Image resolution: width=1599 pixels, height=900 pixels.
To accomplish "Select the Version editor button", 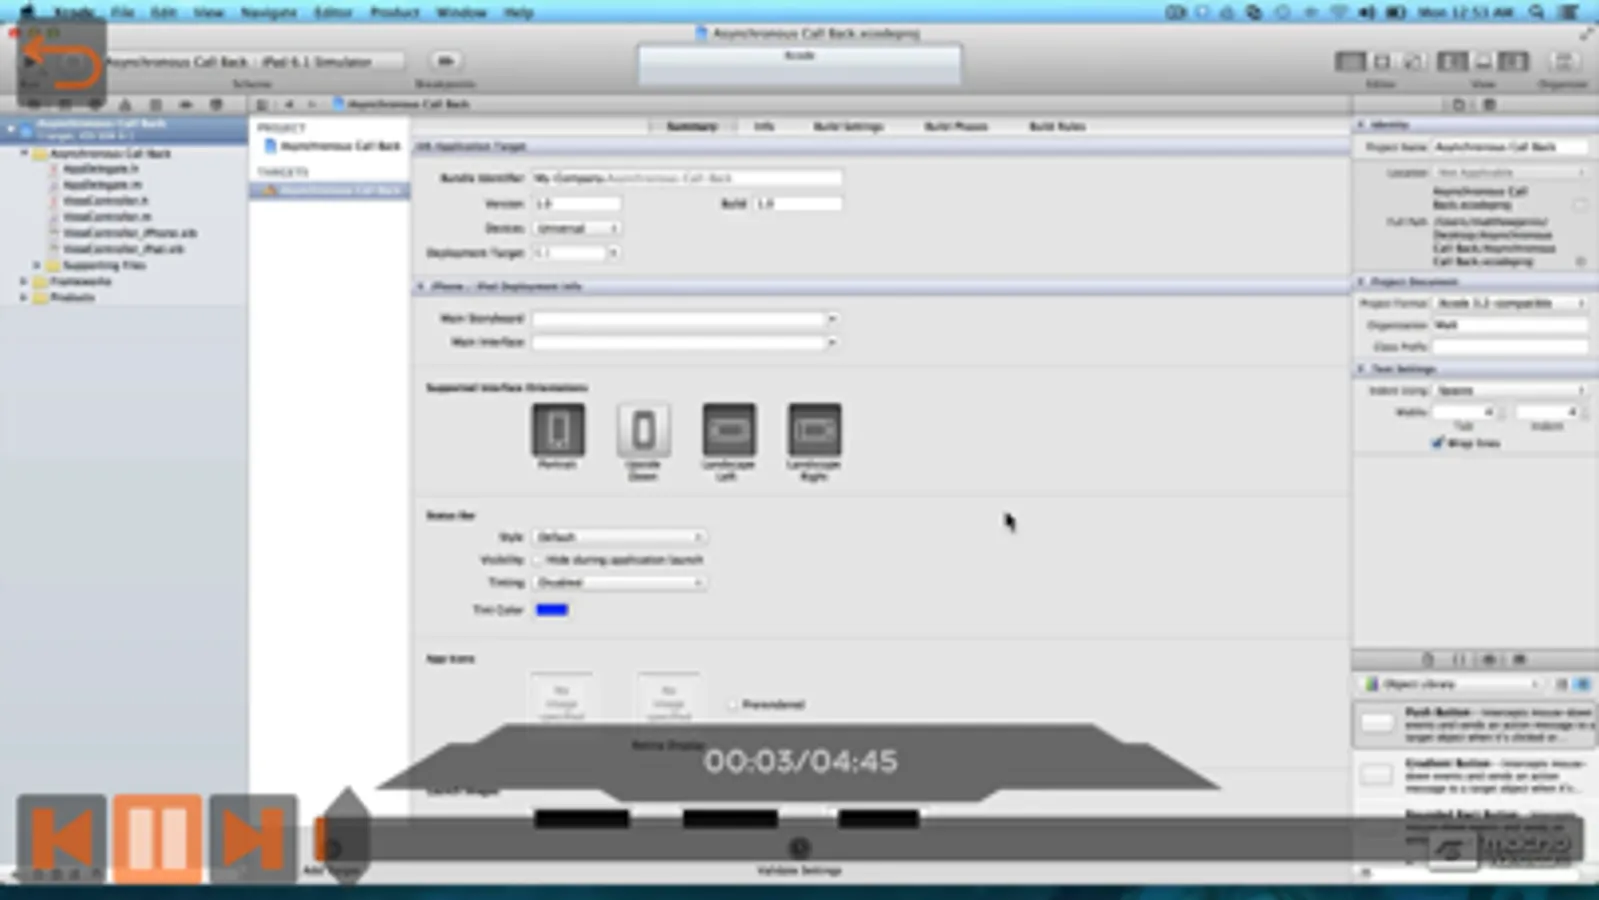I will [1413, 61].
